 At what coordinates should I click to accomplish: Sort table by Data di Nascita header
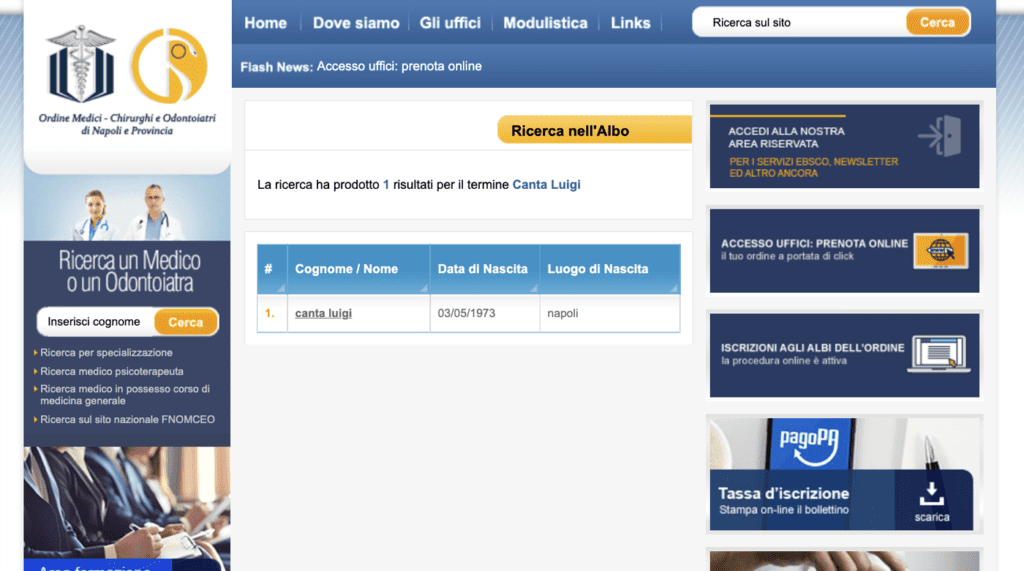coord(485,269)
